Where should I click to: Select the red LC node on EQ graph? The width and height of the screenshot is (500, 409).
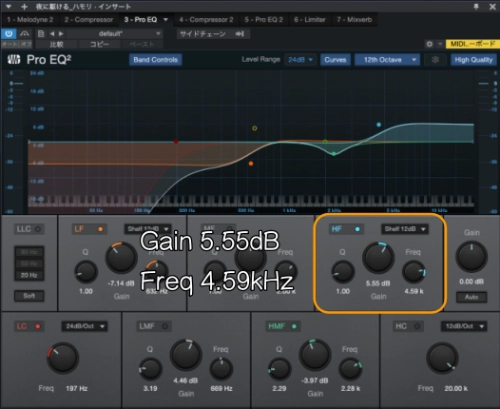(x=176, y=142)
